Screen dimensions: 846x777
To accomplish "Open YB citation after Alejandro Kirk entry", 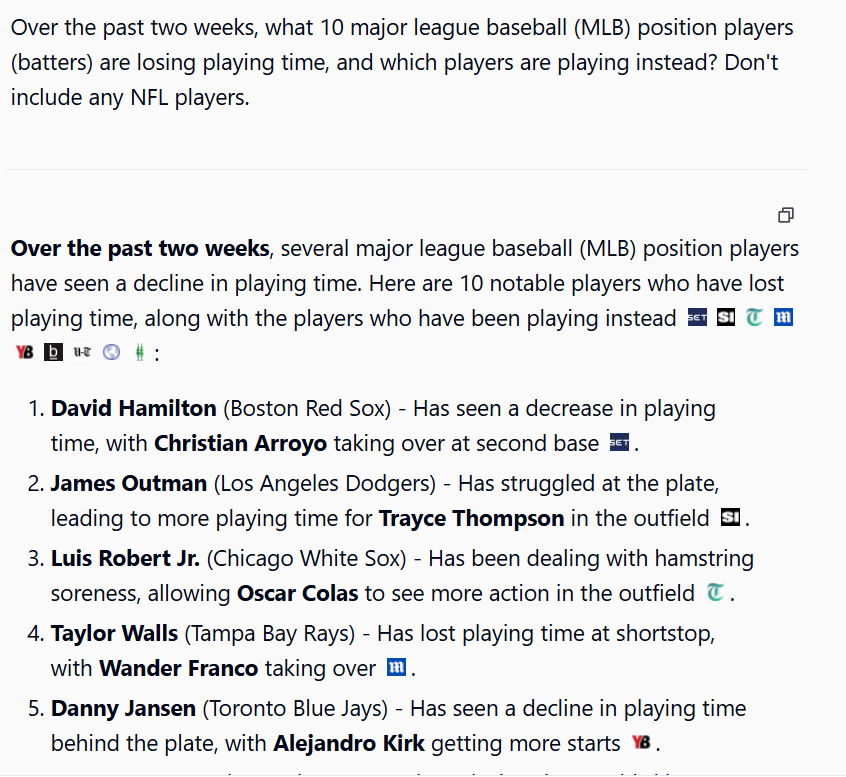I will tap(641, 742).
